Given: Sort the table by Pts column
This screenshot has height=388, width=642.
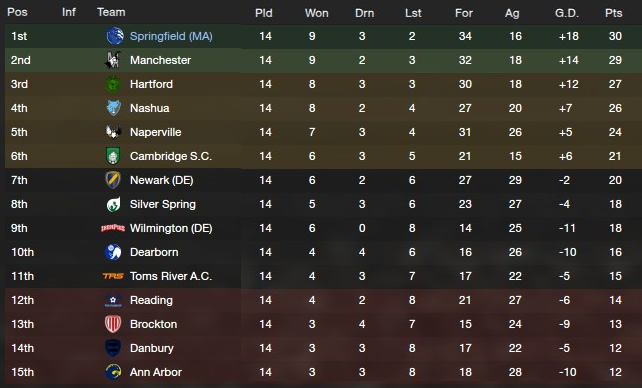Looking at the screenshot, I should [614, 13].
